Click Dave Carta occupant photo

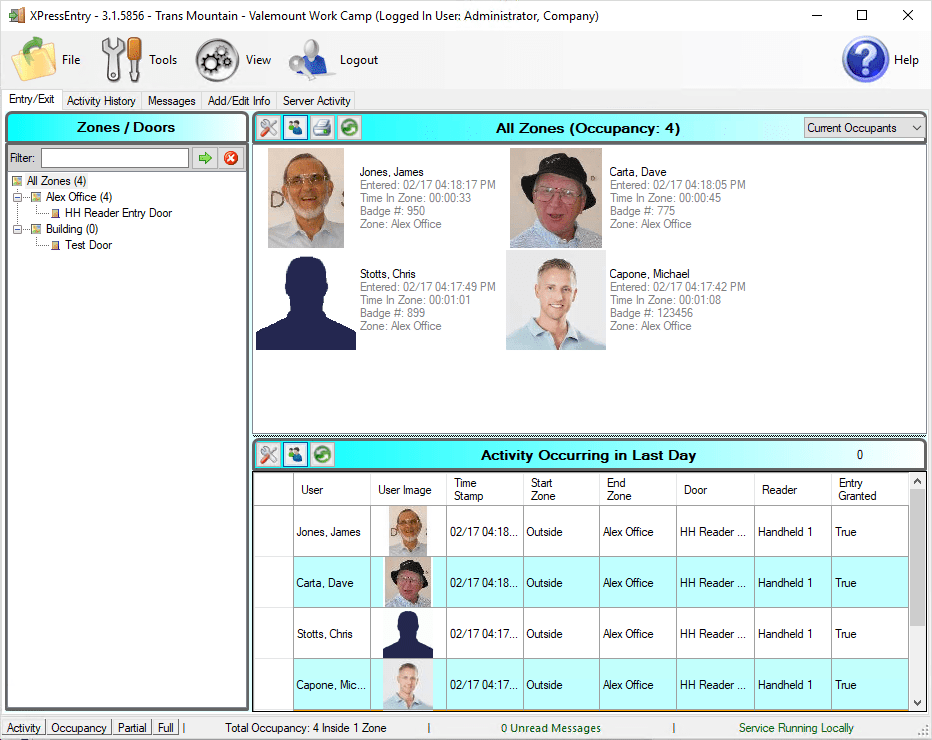tap(556, 198)
